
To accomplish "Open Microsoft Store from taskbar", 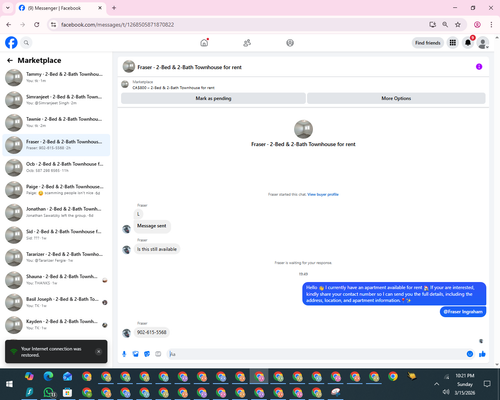I will [x=67, y=392].
